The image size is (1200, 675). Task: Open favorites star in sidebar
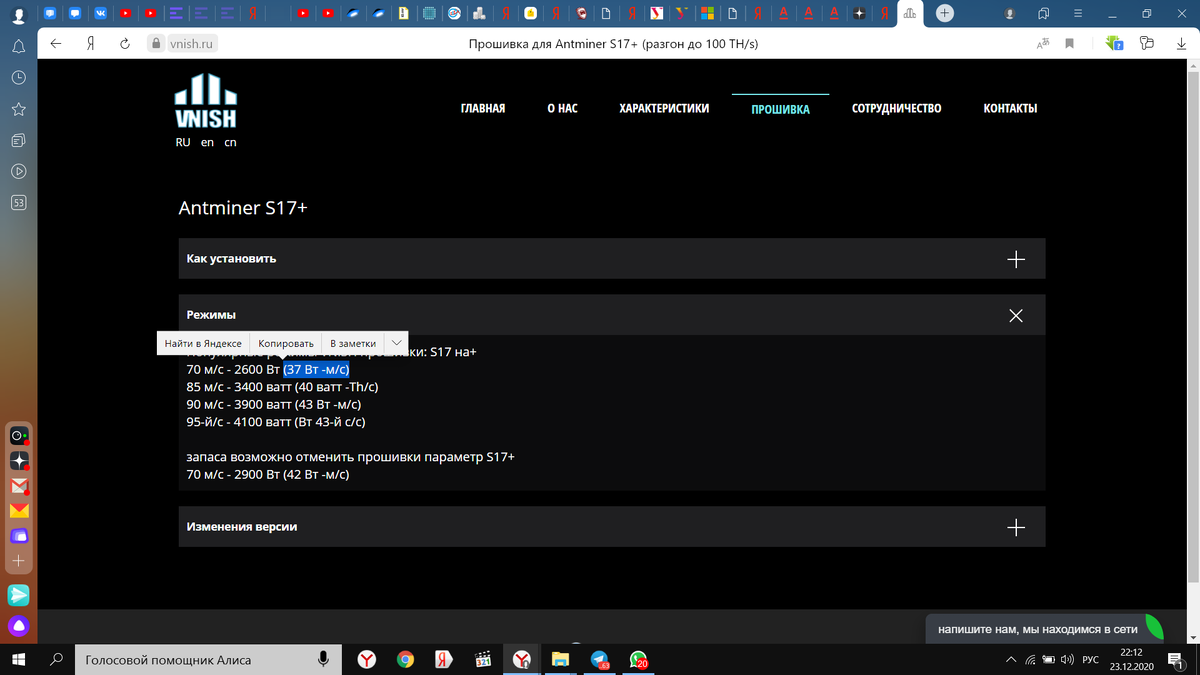(18, 108)
